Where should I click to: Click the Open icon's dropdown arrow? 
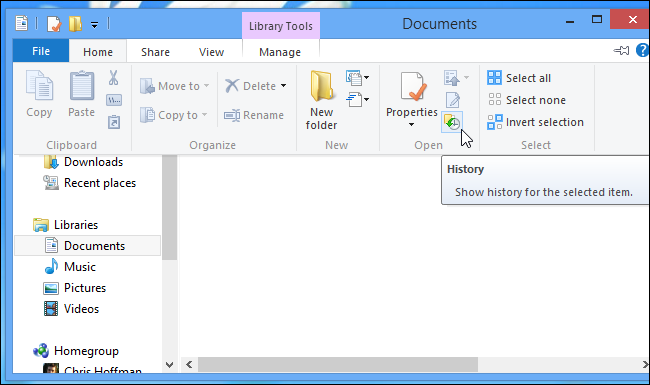pos(466,77)
